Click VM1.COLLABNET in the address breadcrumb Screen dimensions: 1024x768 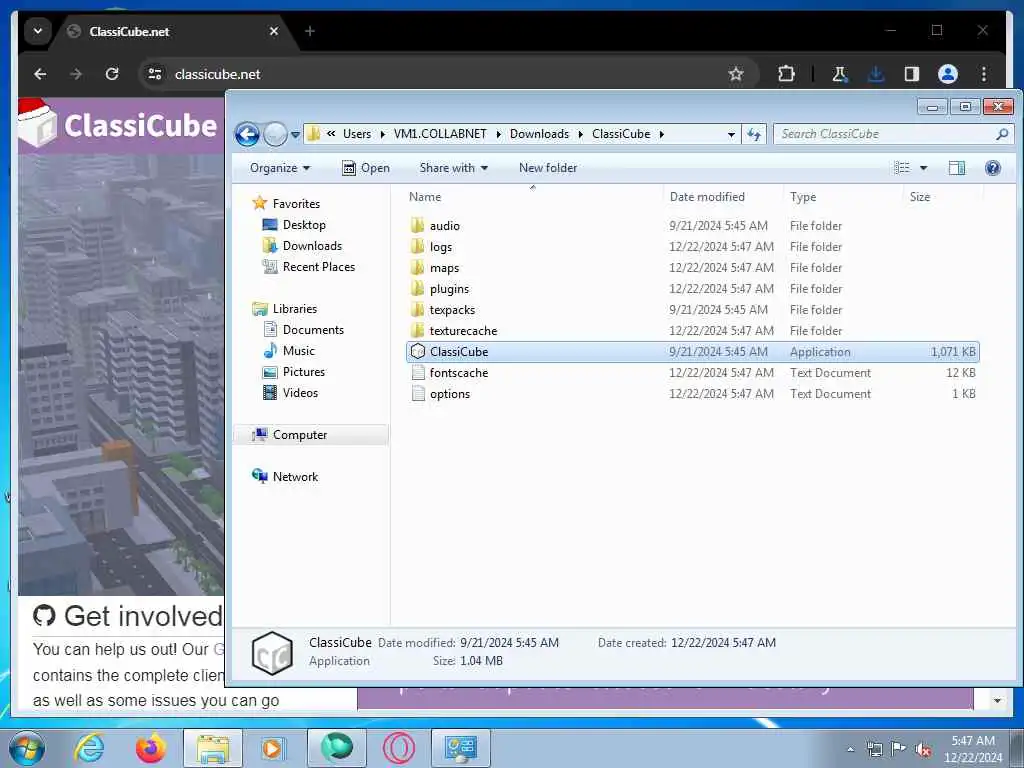(x=440, y=134)
